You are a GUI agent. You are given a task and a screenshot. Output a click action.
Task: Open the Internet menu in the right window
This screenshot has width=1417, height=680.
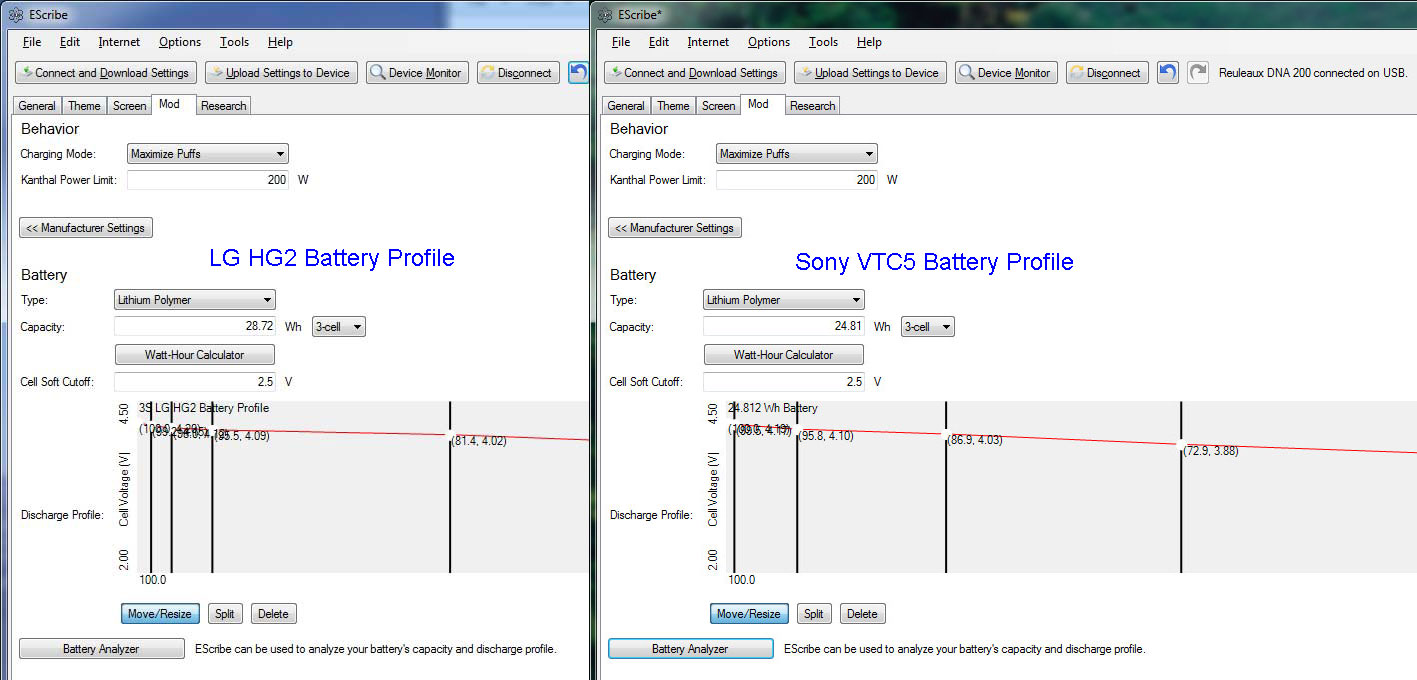708,42
